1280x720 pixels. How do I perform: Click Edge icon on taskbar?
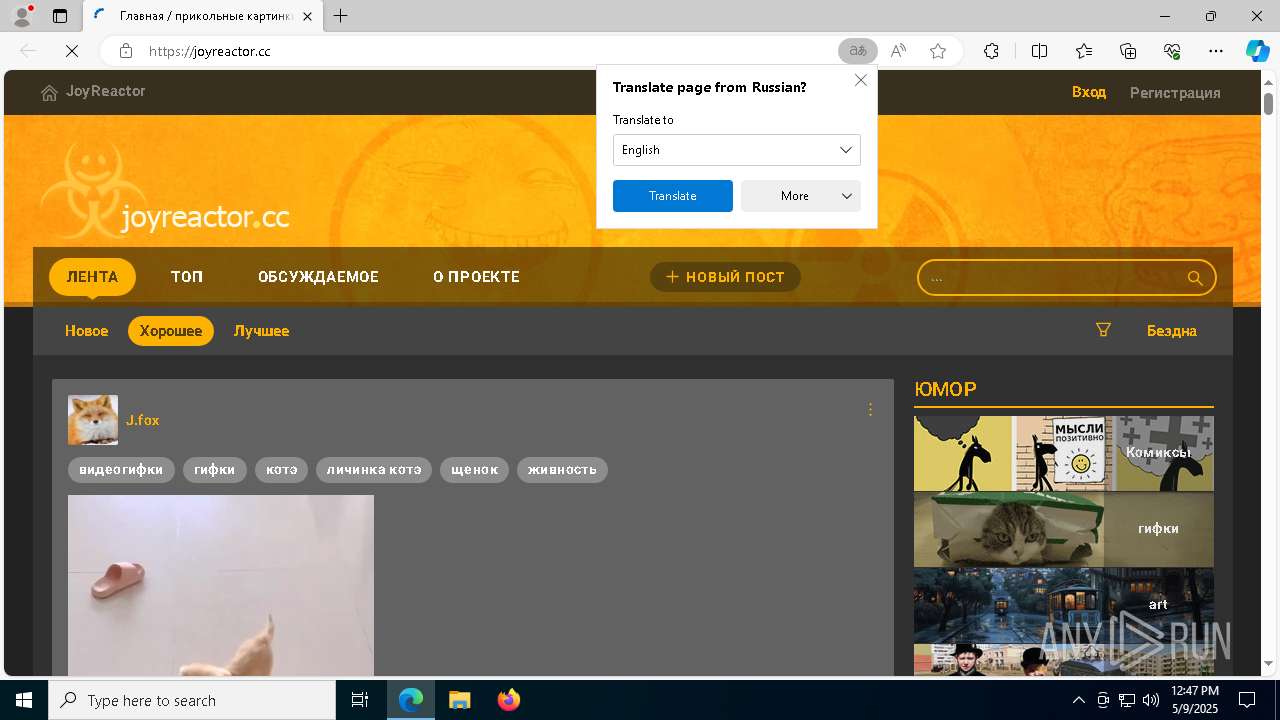coord(411,700)
